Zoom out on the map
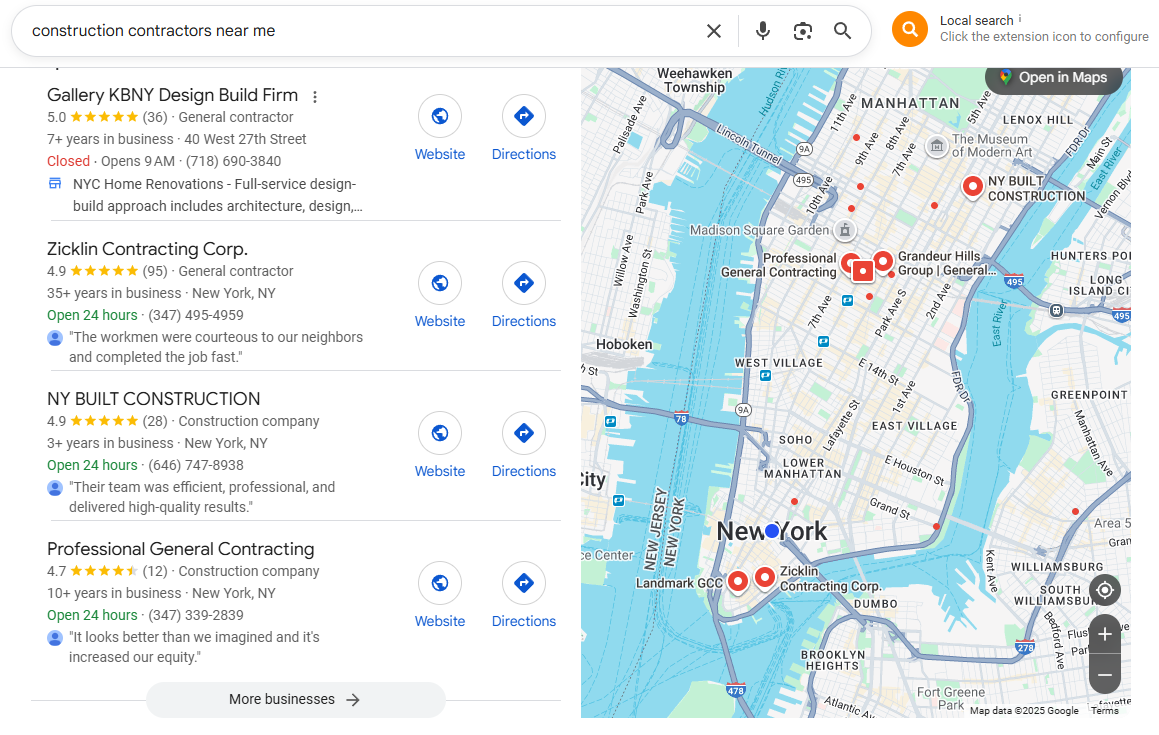The height and width of the screenshot is (735, 1159). pos(1104,675)
